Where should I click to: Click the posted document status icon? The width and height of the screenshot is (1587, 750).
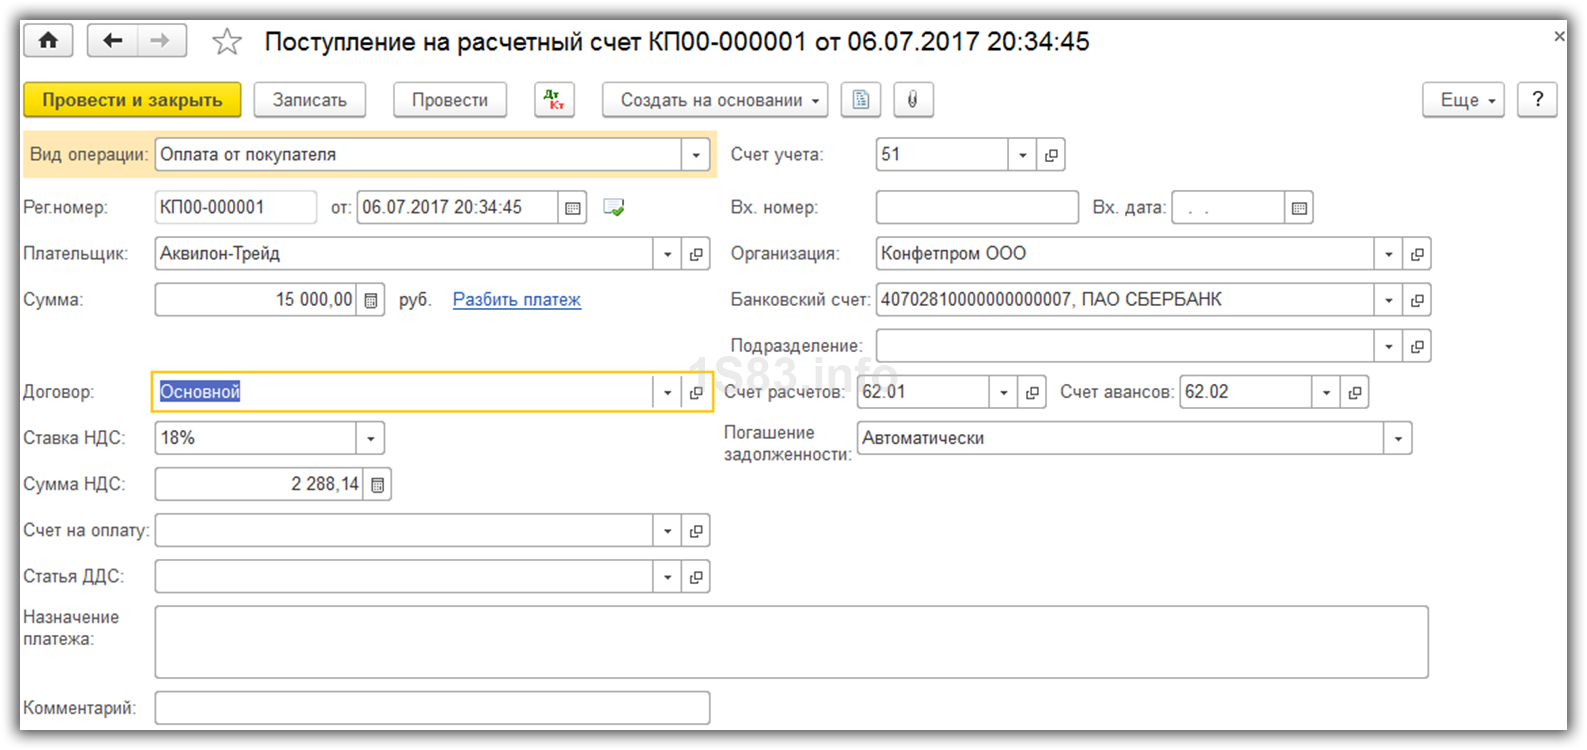click(x=614, y=208)
